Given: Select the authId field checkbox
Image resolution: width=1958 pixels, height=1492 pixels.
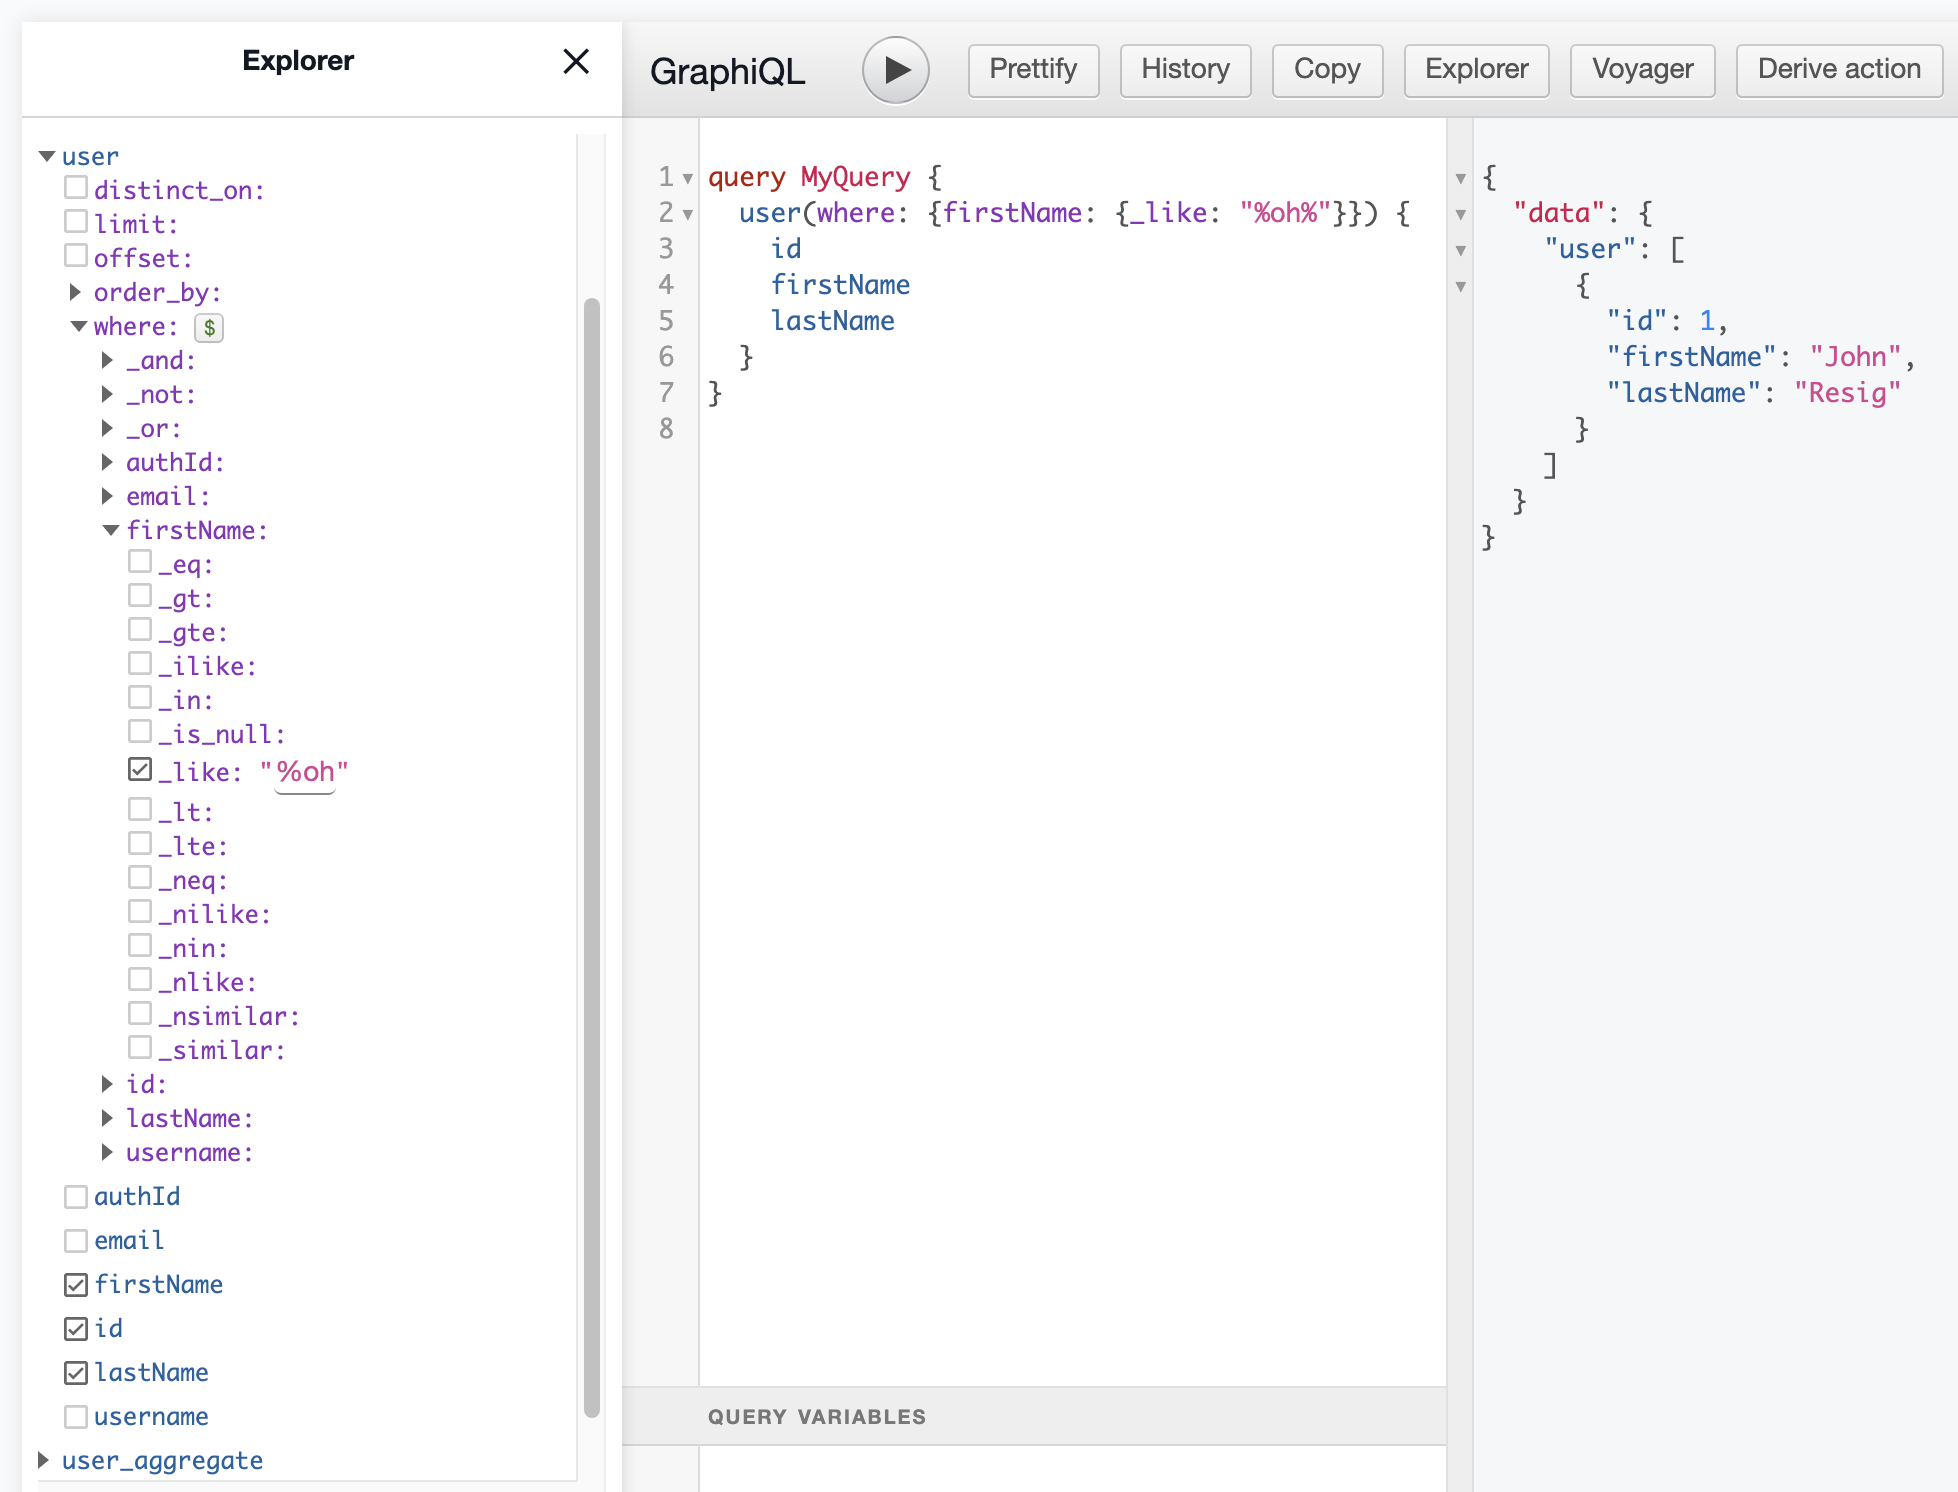Looking at the screenshot, I should coord(76,1197).
